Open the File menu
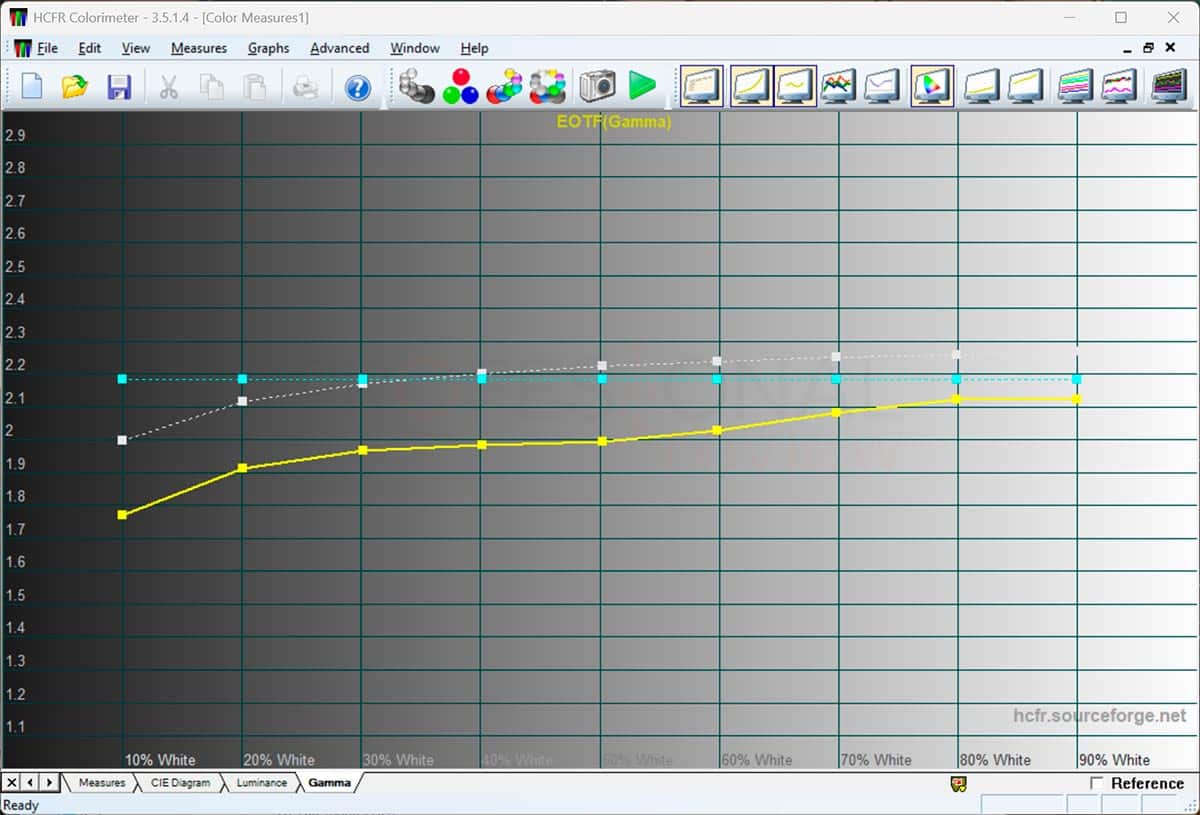The height and width of the screenshot is (815, 1200). [47, 48]
